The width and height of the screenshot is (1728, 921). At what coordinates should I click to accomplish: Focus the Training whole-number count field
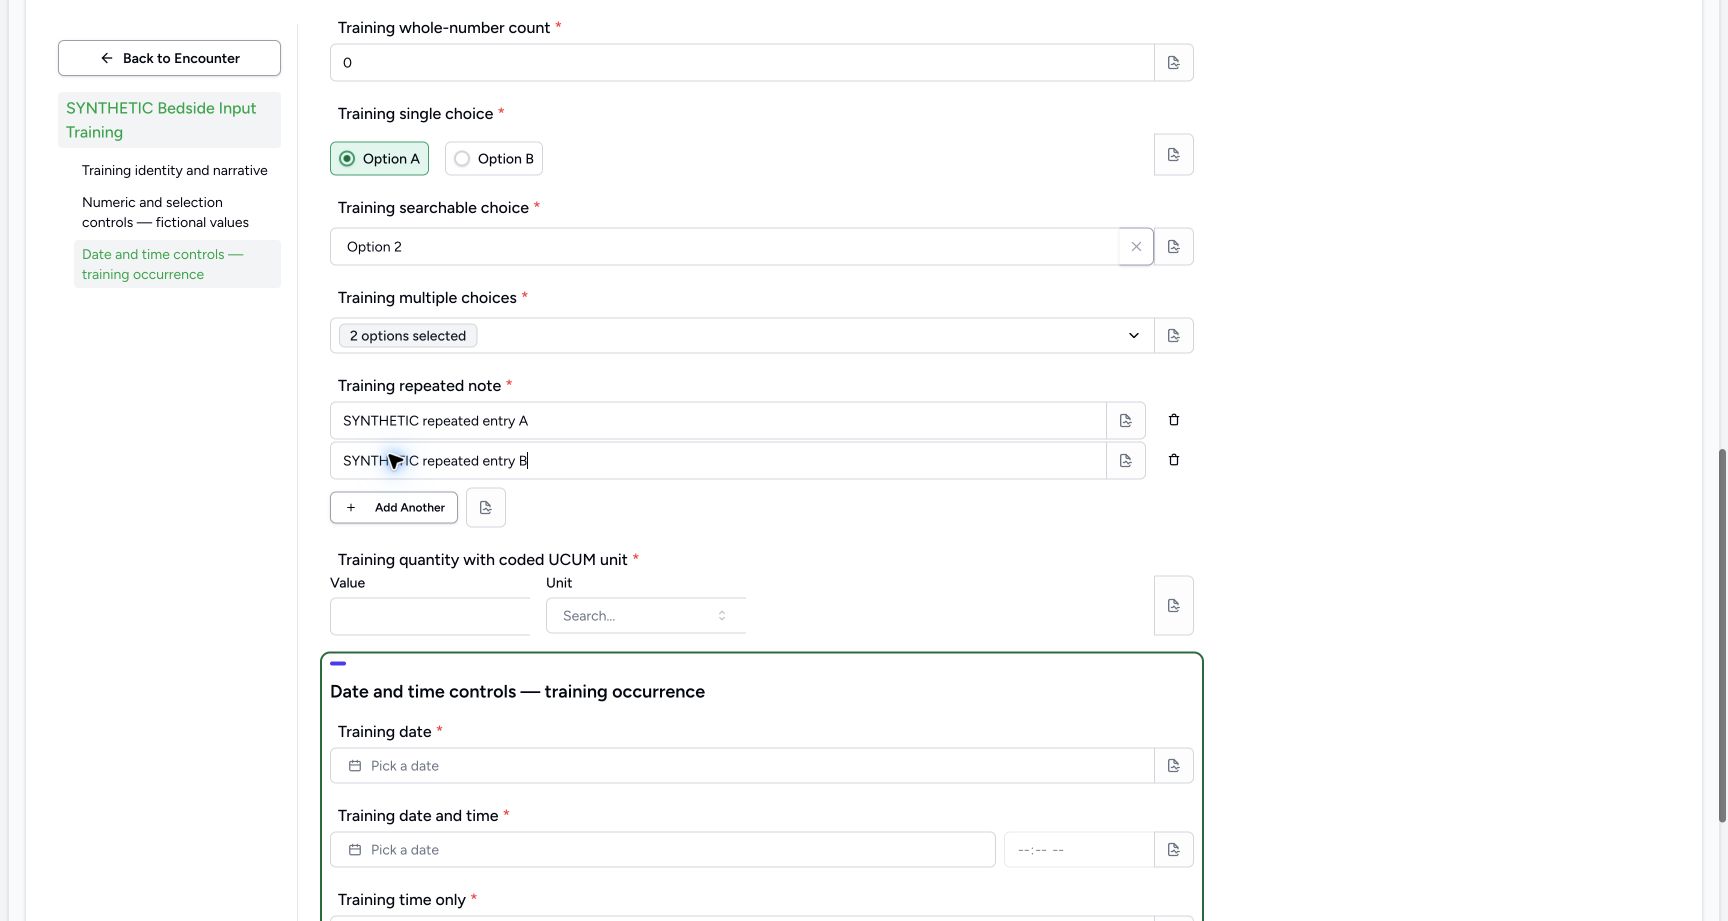pos(742,62)
